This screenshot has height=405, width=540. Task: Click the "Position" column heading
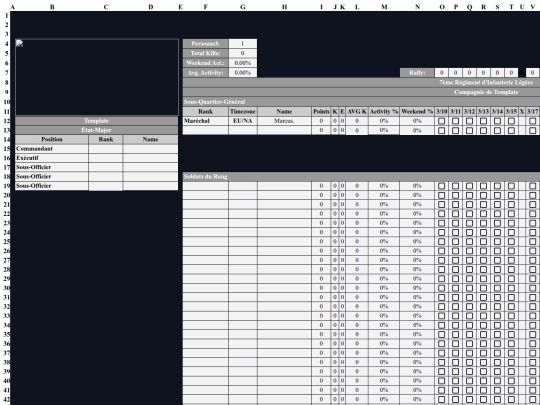pos(52,139)
